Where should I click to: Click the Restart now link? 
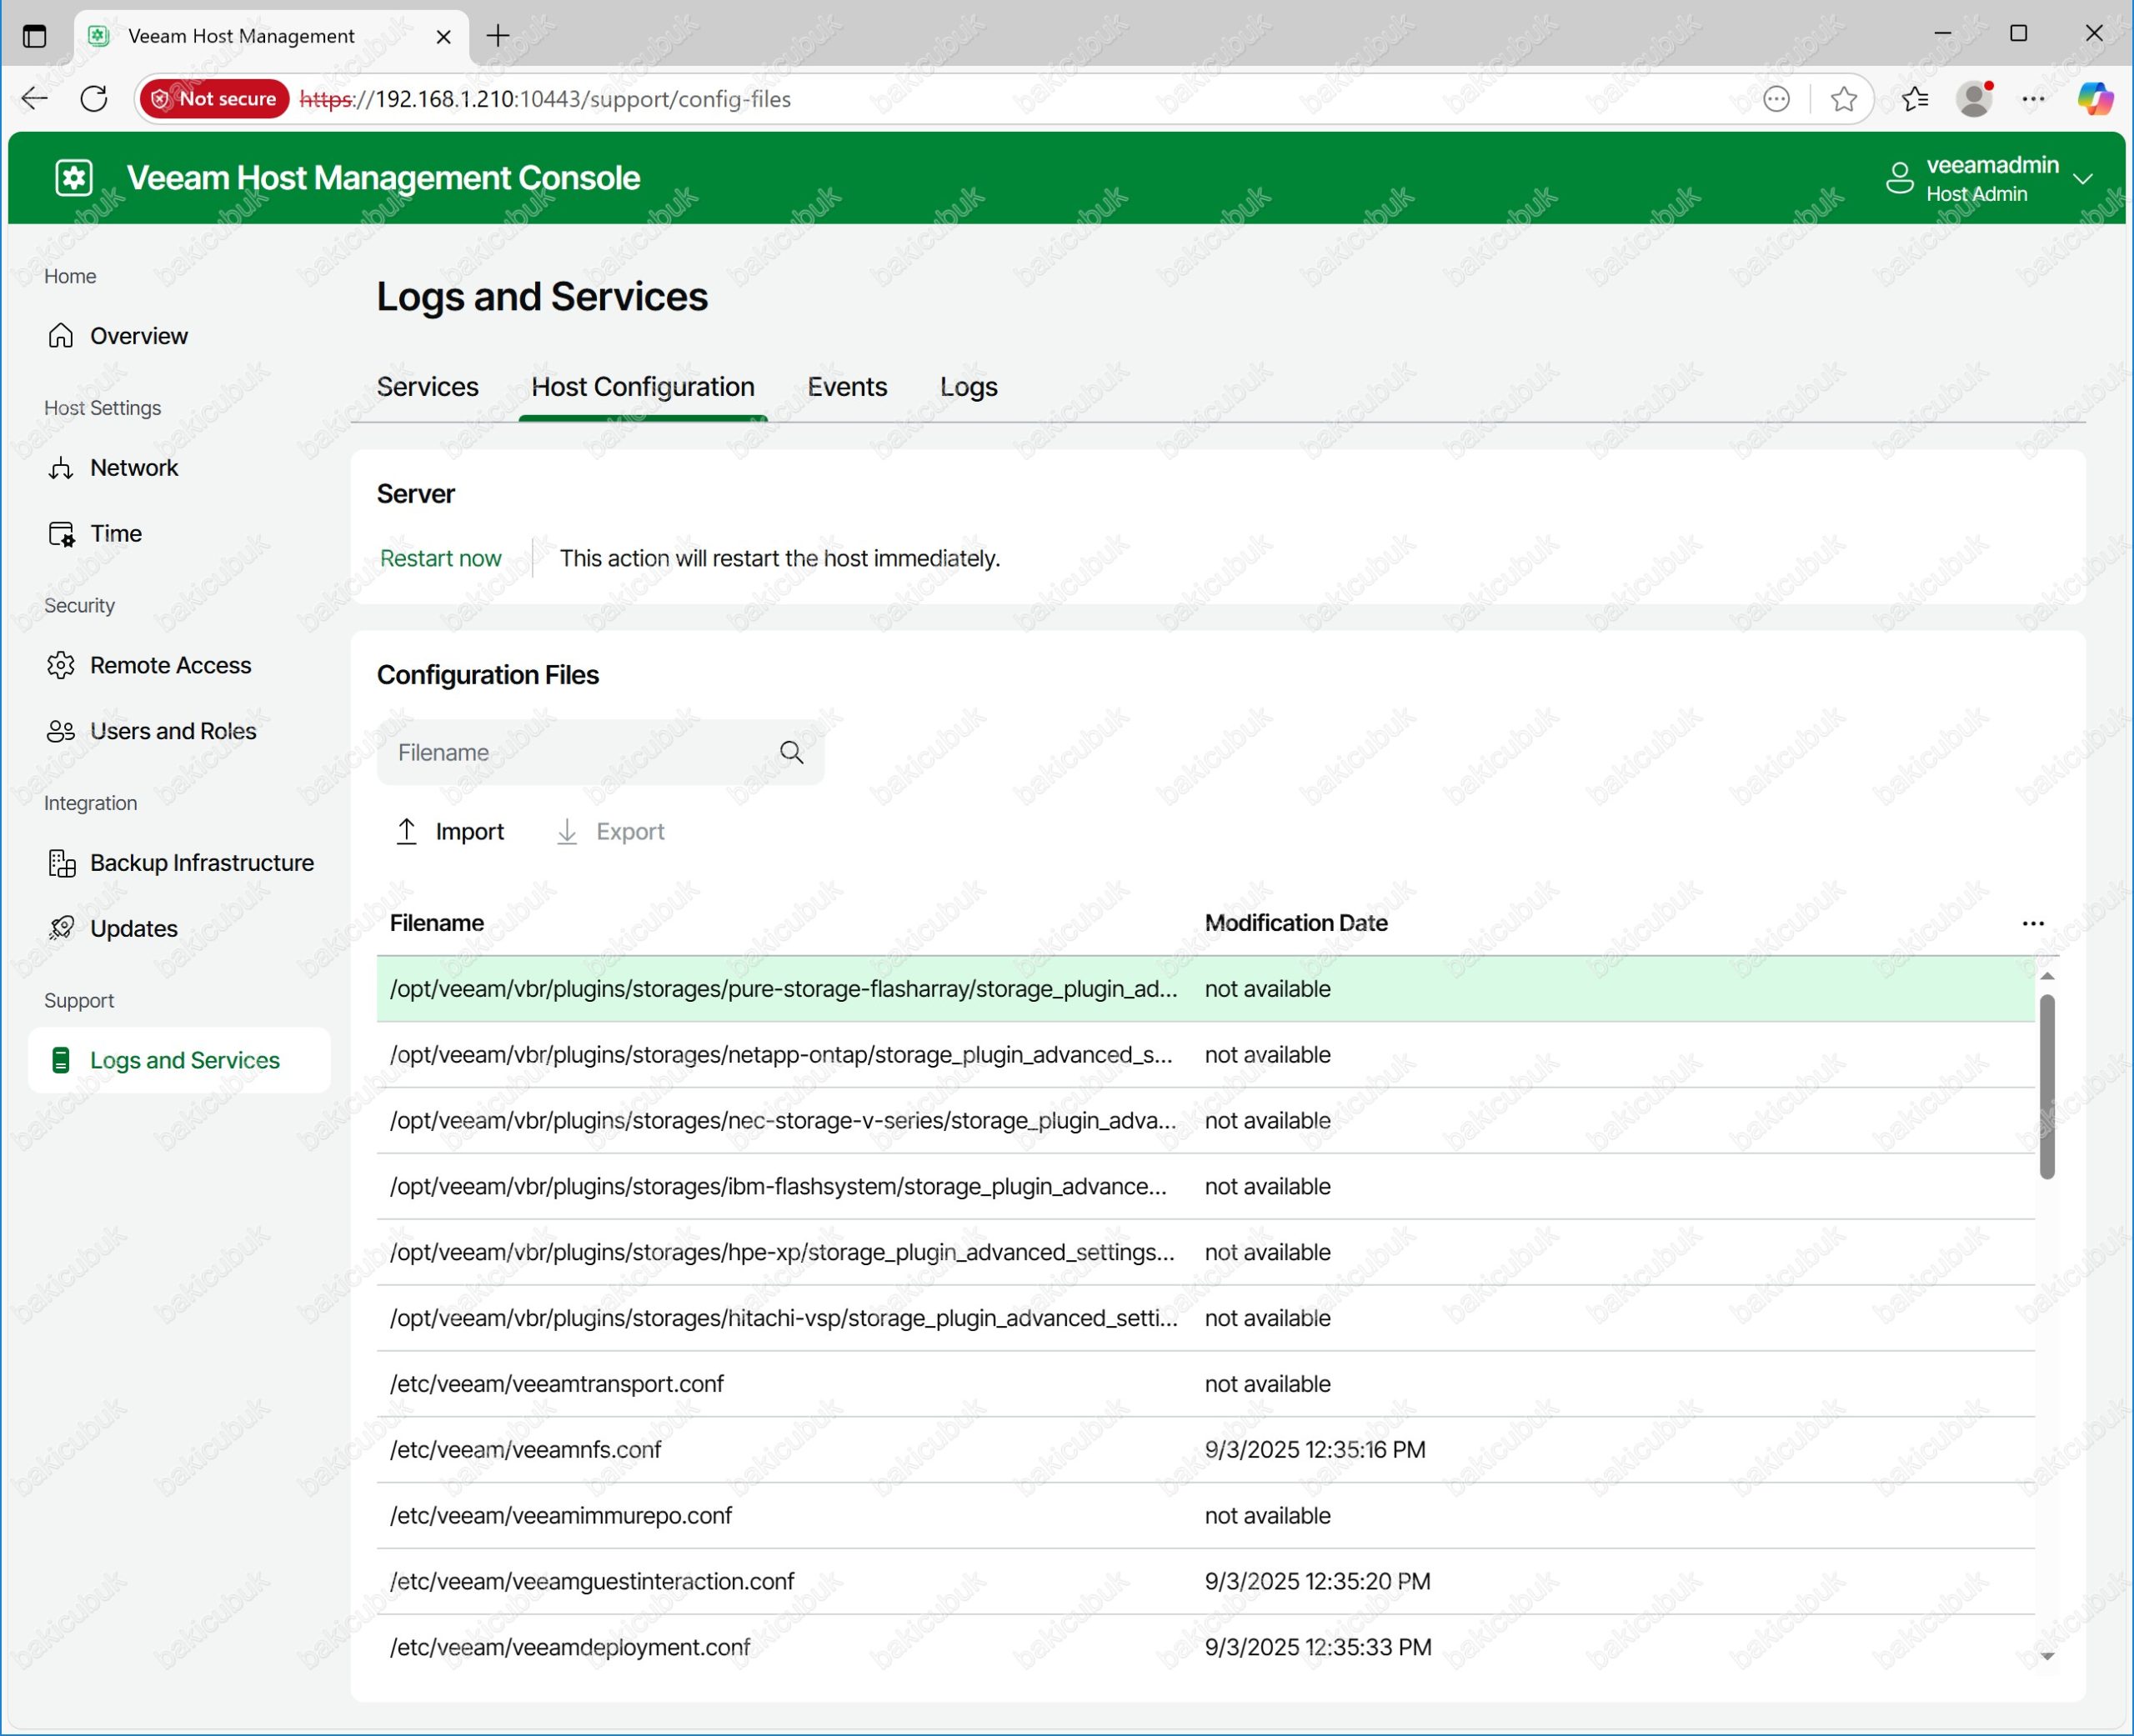pos(440,558)
